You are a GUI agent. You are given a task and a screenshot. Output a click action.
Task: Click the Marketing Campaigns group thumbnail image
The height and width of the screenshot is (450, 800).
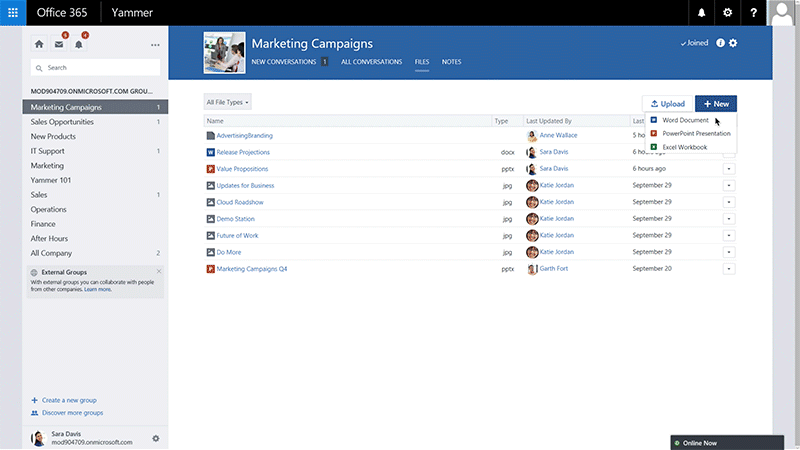[x=224, y=53]
